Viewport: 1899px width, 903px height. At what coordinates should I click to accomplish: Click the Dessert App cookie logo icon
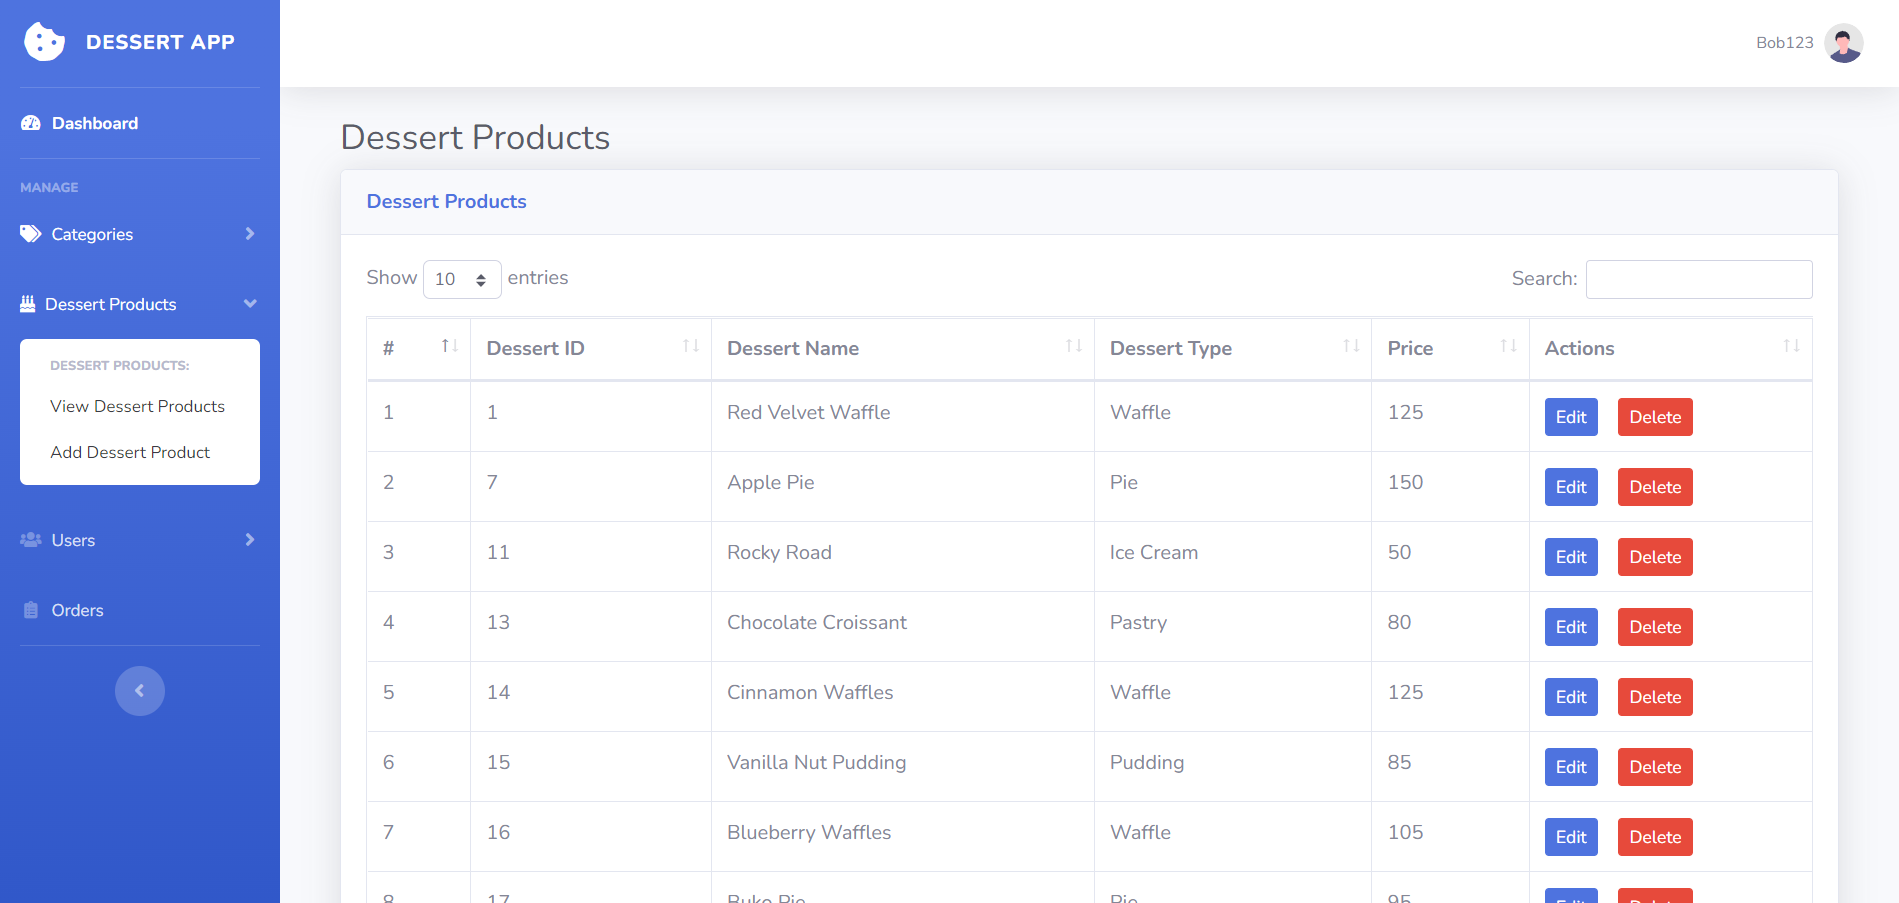(x=43, y=42)
